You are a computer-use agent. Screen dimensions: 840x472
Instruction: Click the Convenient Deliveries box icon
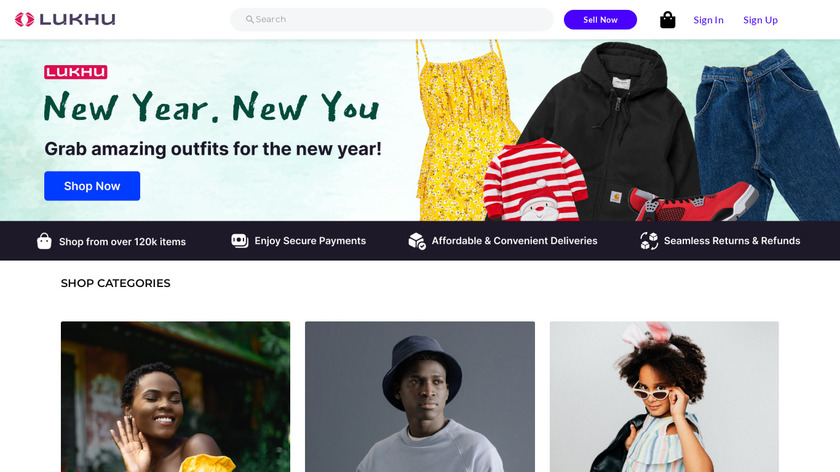[417, 241]
